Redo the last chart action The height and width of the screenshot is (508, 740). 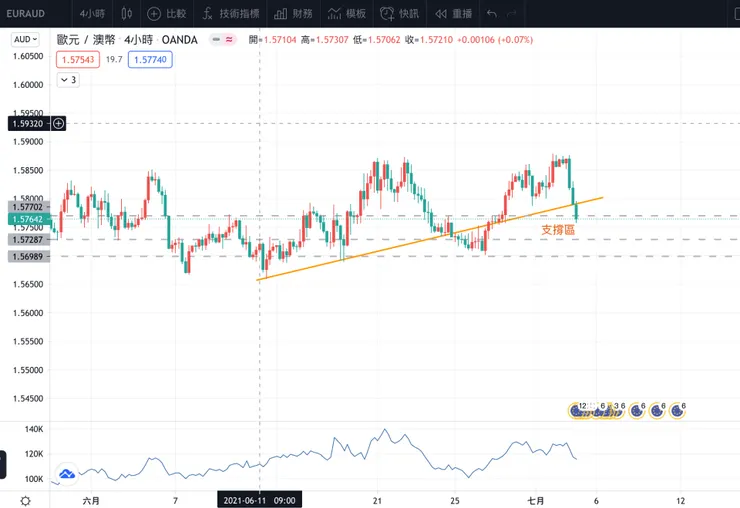coord(512,14)
